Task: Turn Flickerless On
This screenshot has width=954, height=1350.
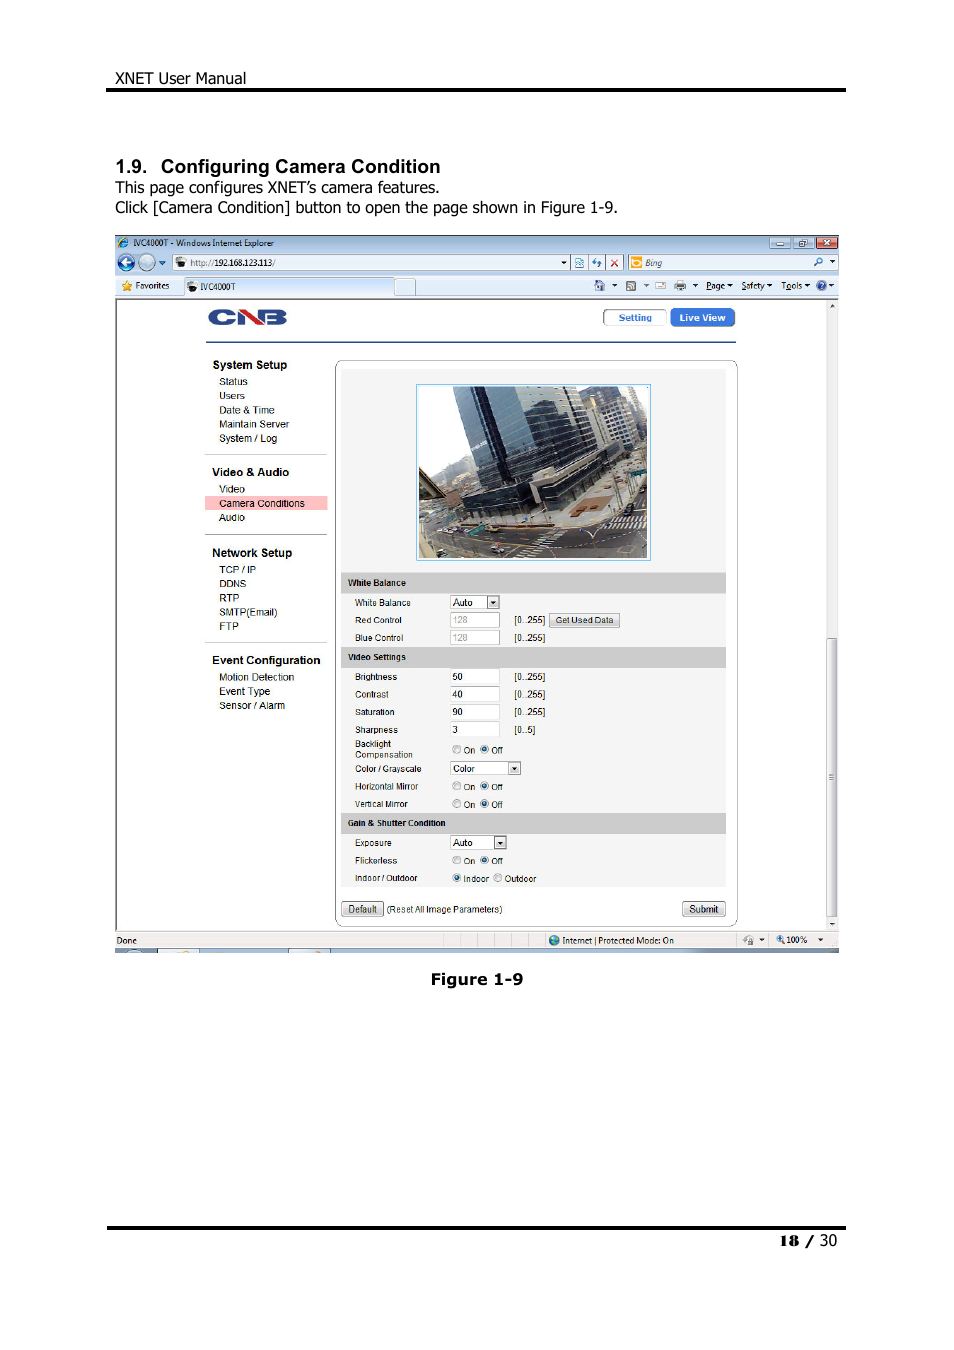Action: click(x=457, y=860)
